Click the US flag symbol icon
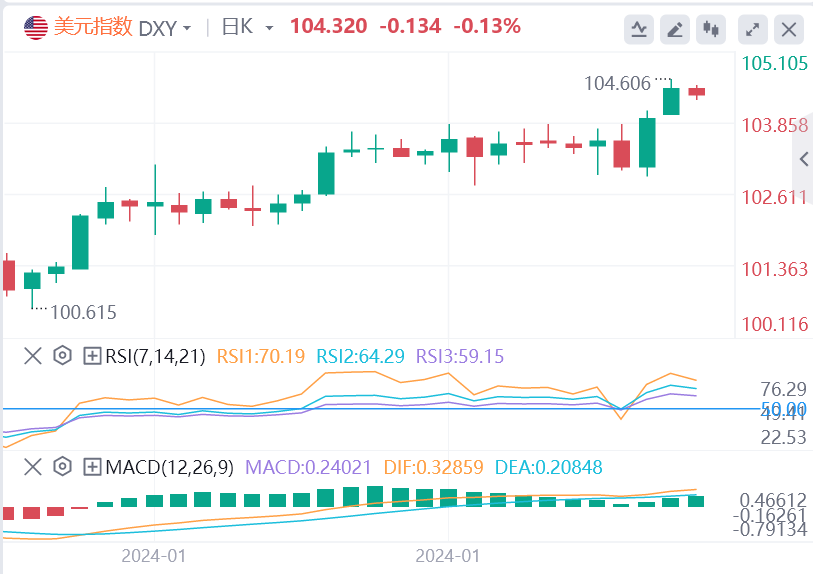 click(x=36, y=27)
